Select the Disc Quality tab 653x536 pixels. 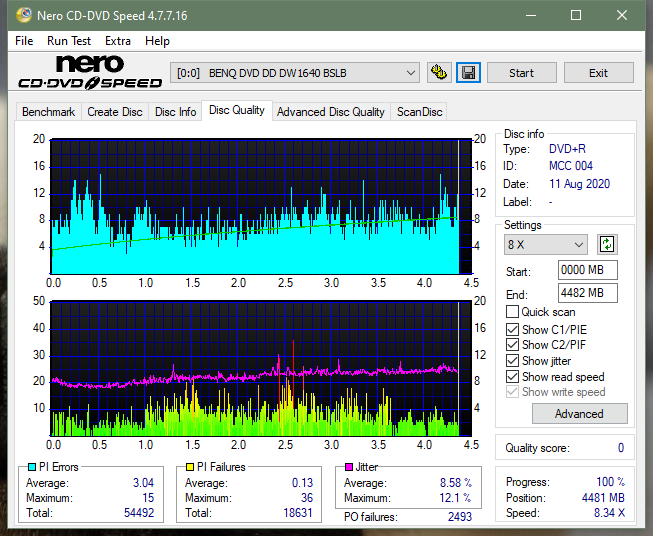point(237,110)
